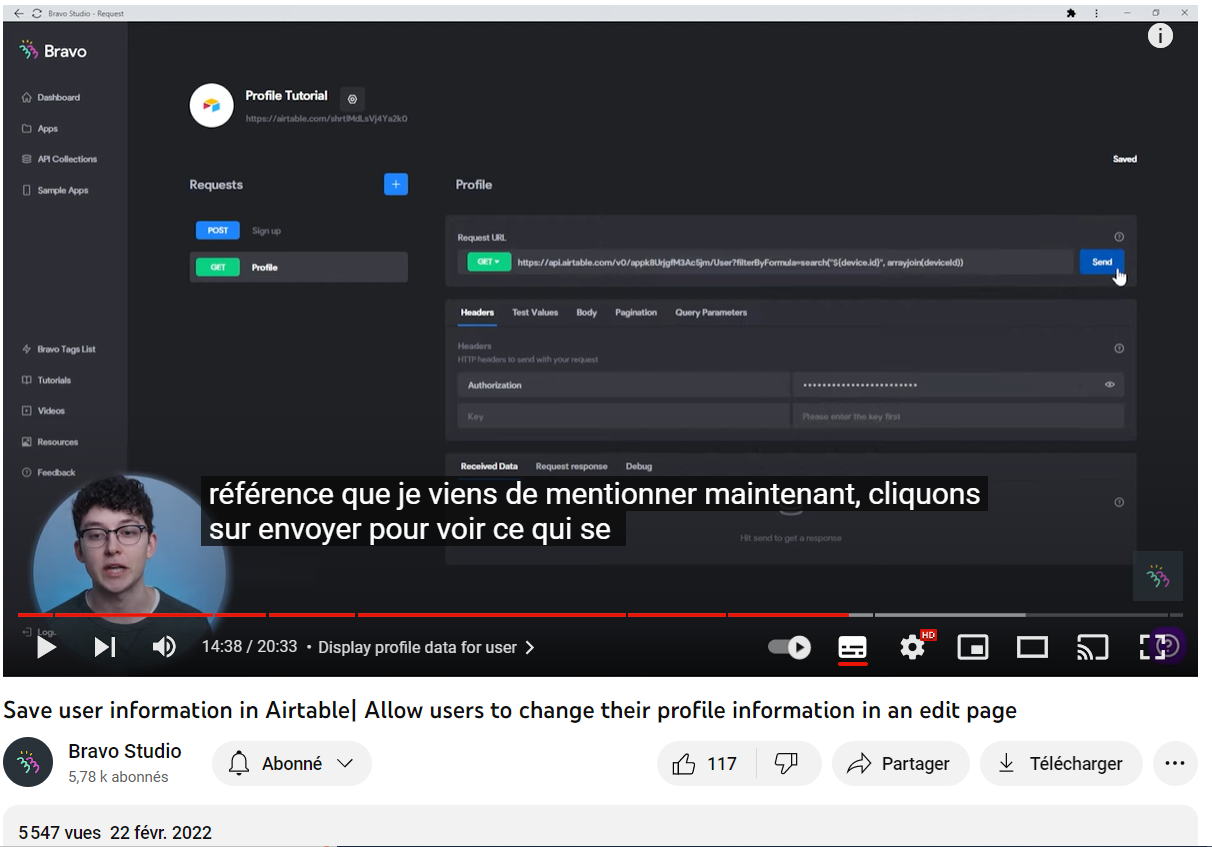Screen dimensions: 1212x847
Task: Switch to the miniplayer
Action: point(972,647)
